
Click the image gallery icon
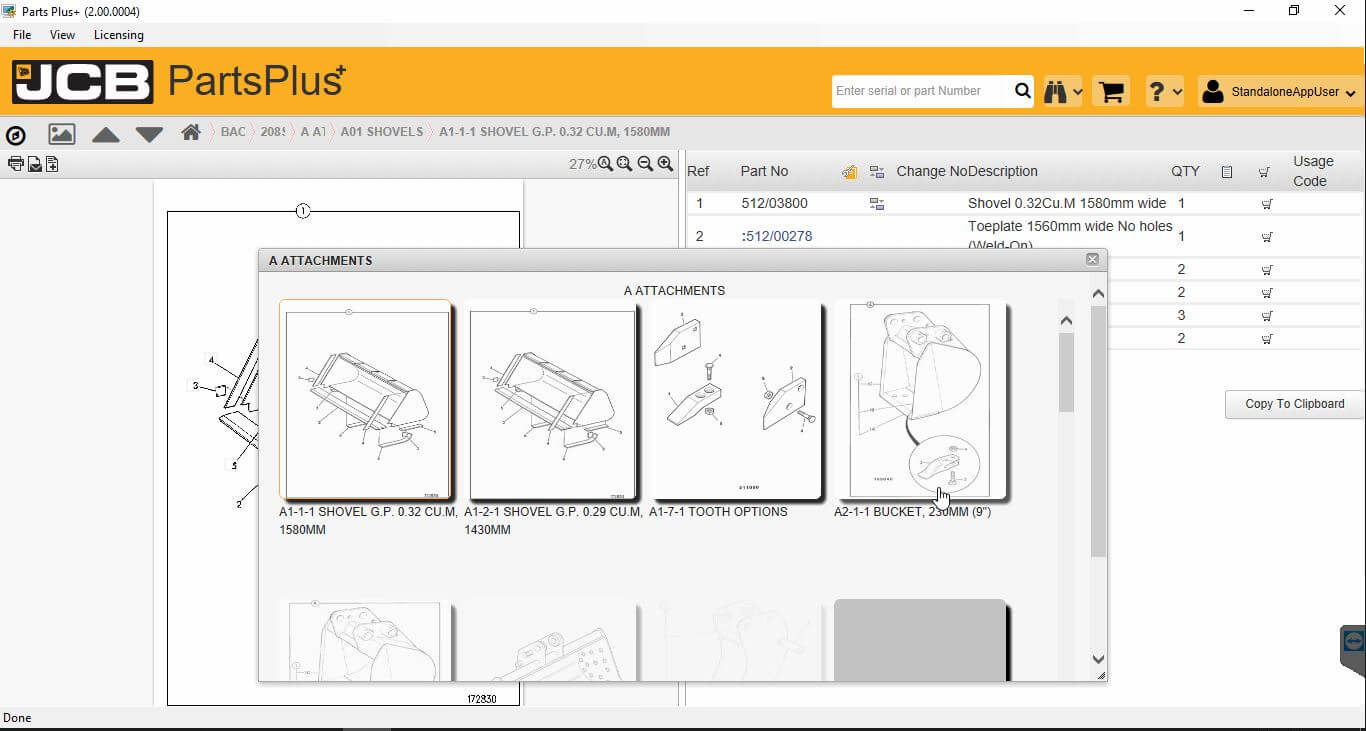tap(62, 133)
